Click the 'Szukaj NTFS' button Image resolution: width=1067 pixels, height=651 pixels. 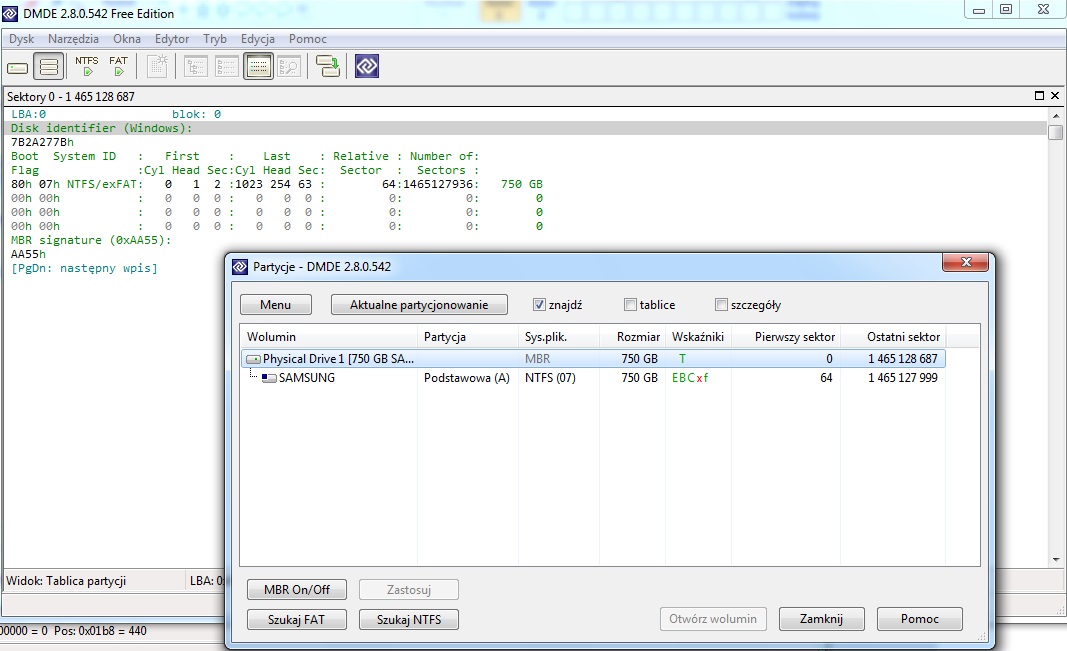tap(409, 620)
